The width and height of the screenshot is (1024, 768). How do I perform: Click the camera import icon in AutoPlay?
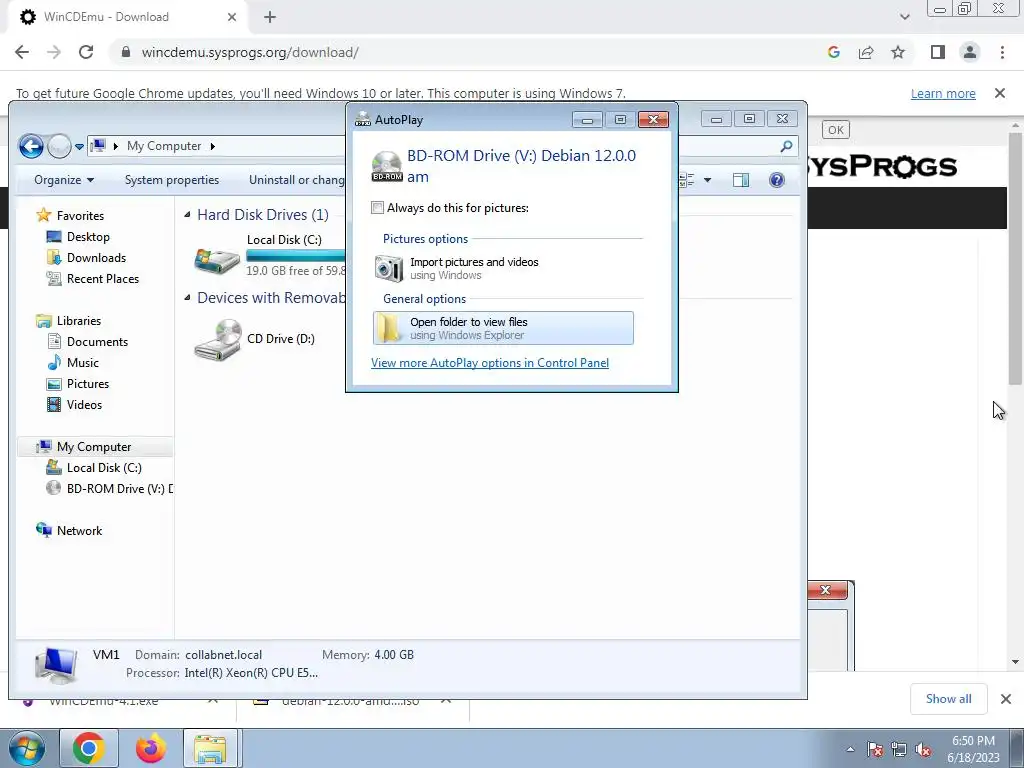click(x=389, y=268)
